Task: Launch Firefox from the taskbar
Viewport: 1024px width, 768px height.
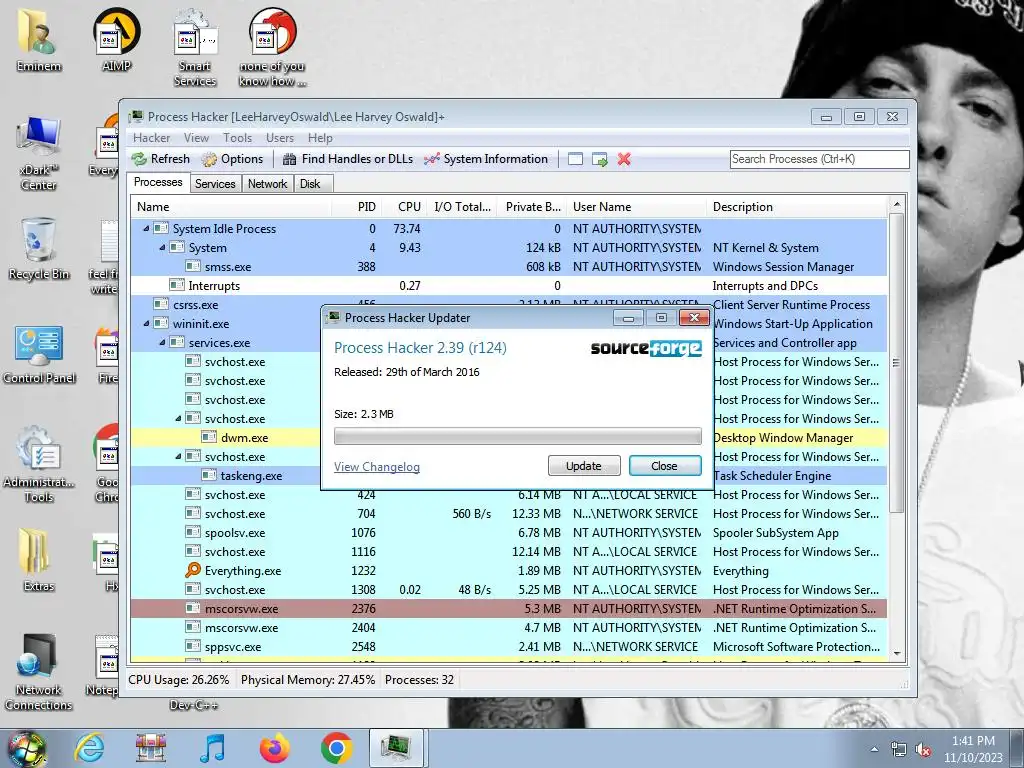Action: click(x=274, y=748)
